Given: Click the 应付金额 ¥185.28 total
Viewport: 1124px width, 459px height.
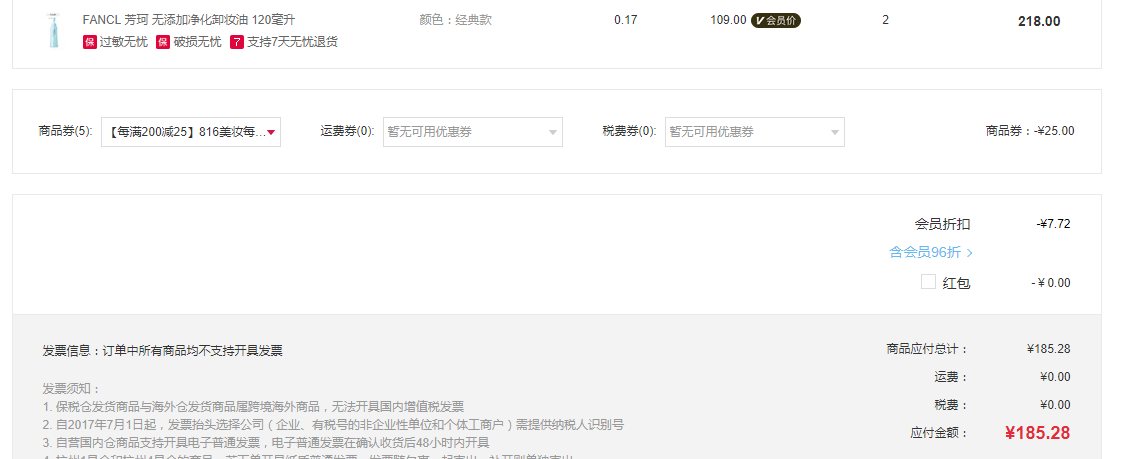Looking at the screenshot, I should pos(1037,432).
